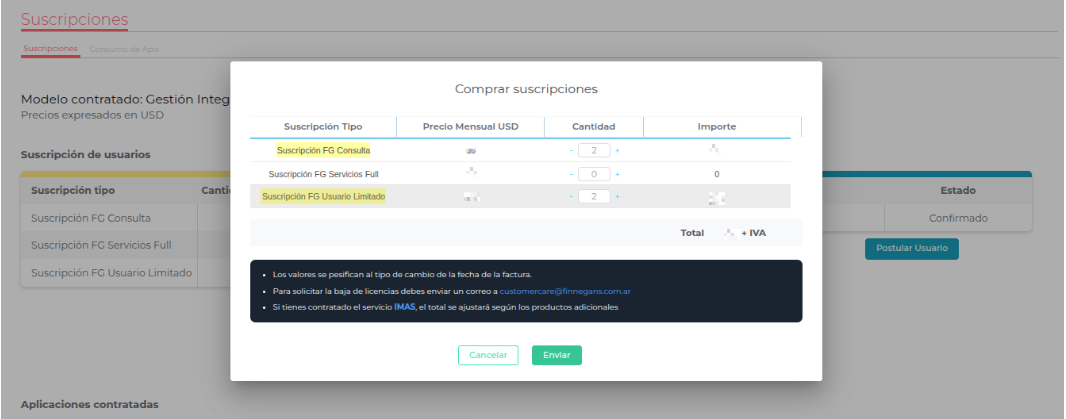Decrease Suscripción FG Consulta quantity with minus

(x=572, y=150)
